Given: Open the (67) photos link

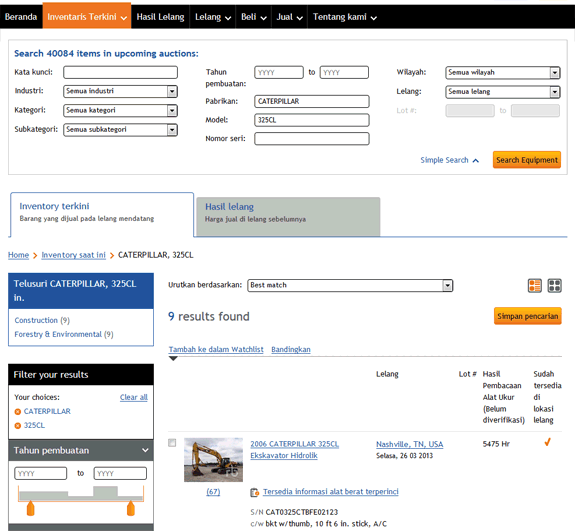Looking at the screenshot, I should [x=213, y=492].
